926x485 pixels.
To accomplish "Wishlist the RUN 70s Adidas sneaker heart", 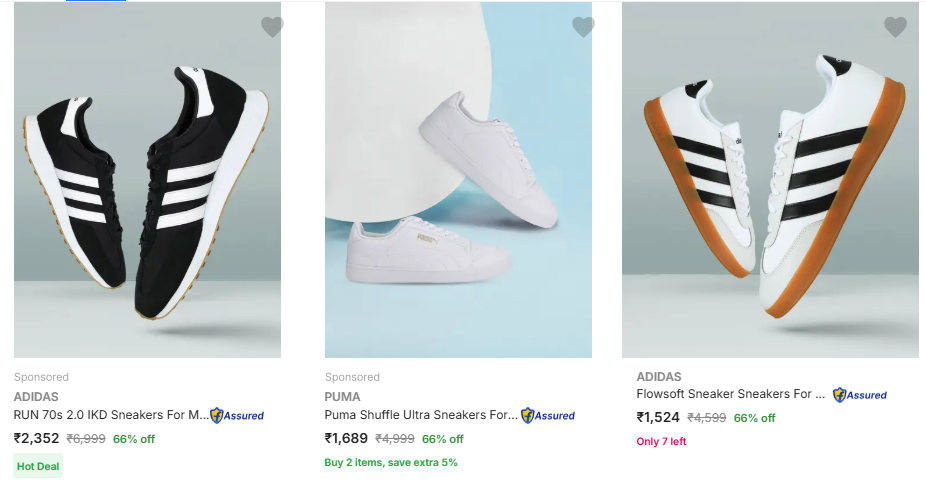I will [x=272, y=28].
